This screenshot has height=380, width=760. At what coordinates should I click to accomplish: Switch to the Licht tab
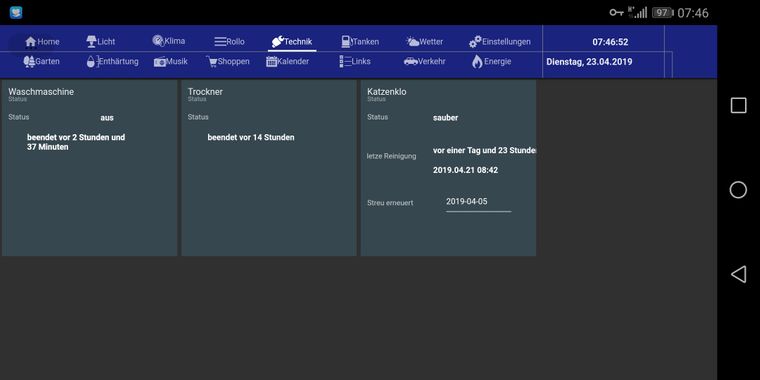[101, 42]
